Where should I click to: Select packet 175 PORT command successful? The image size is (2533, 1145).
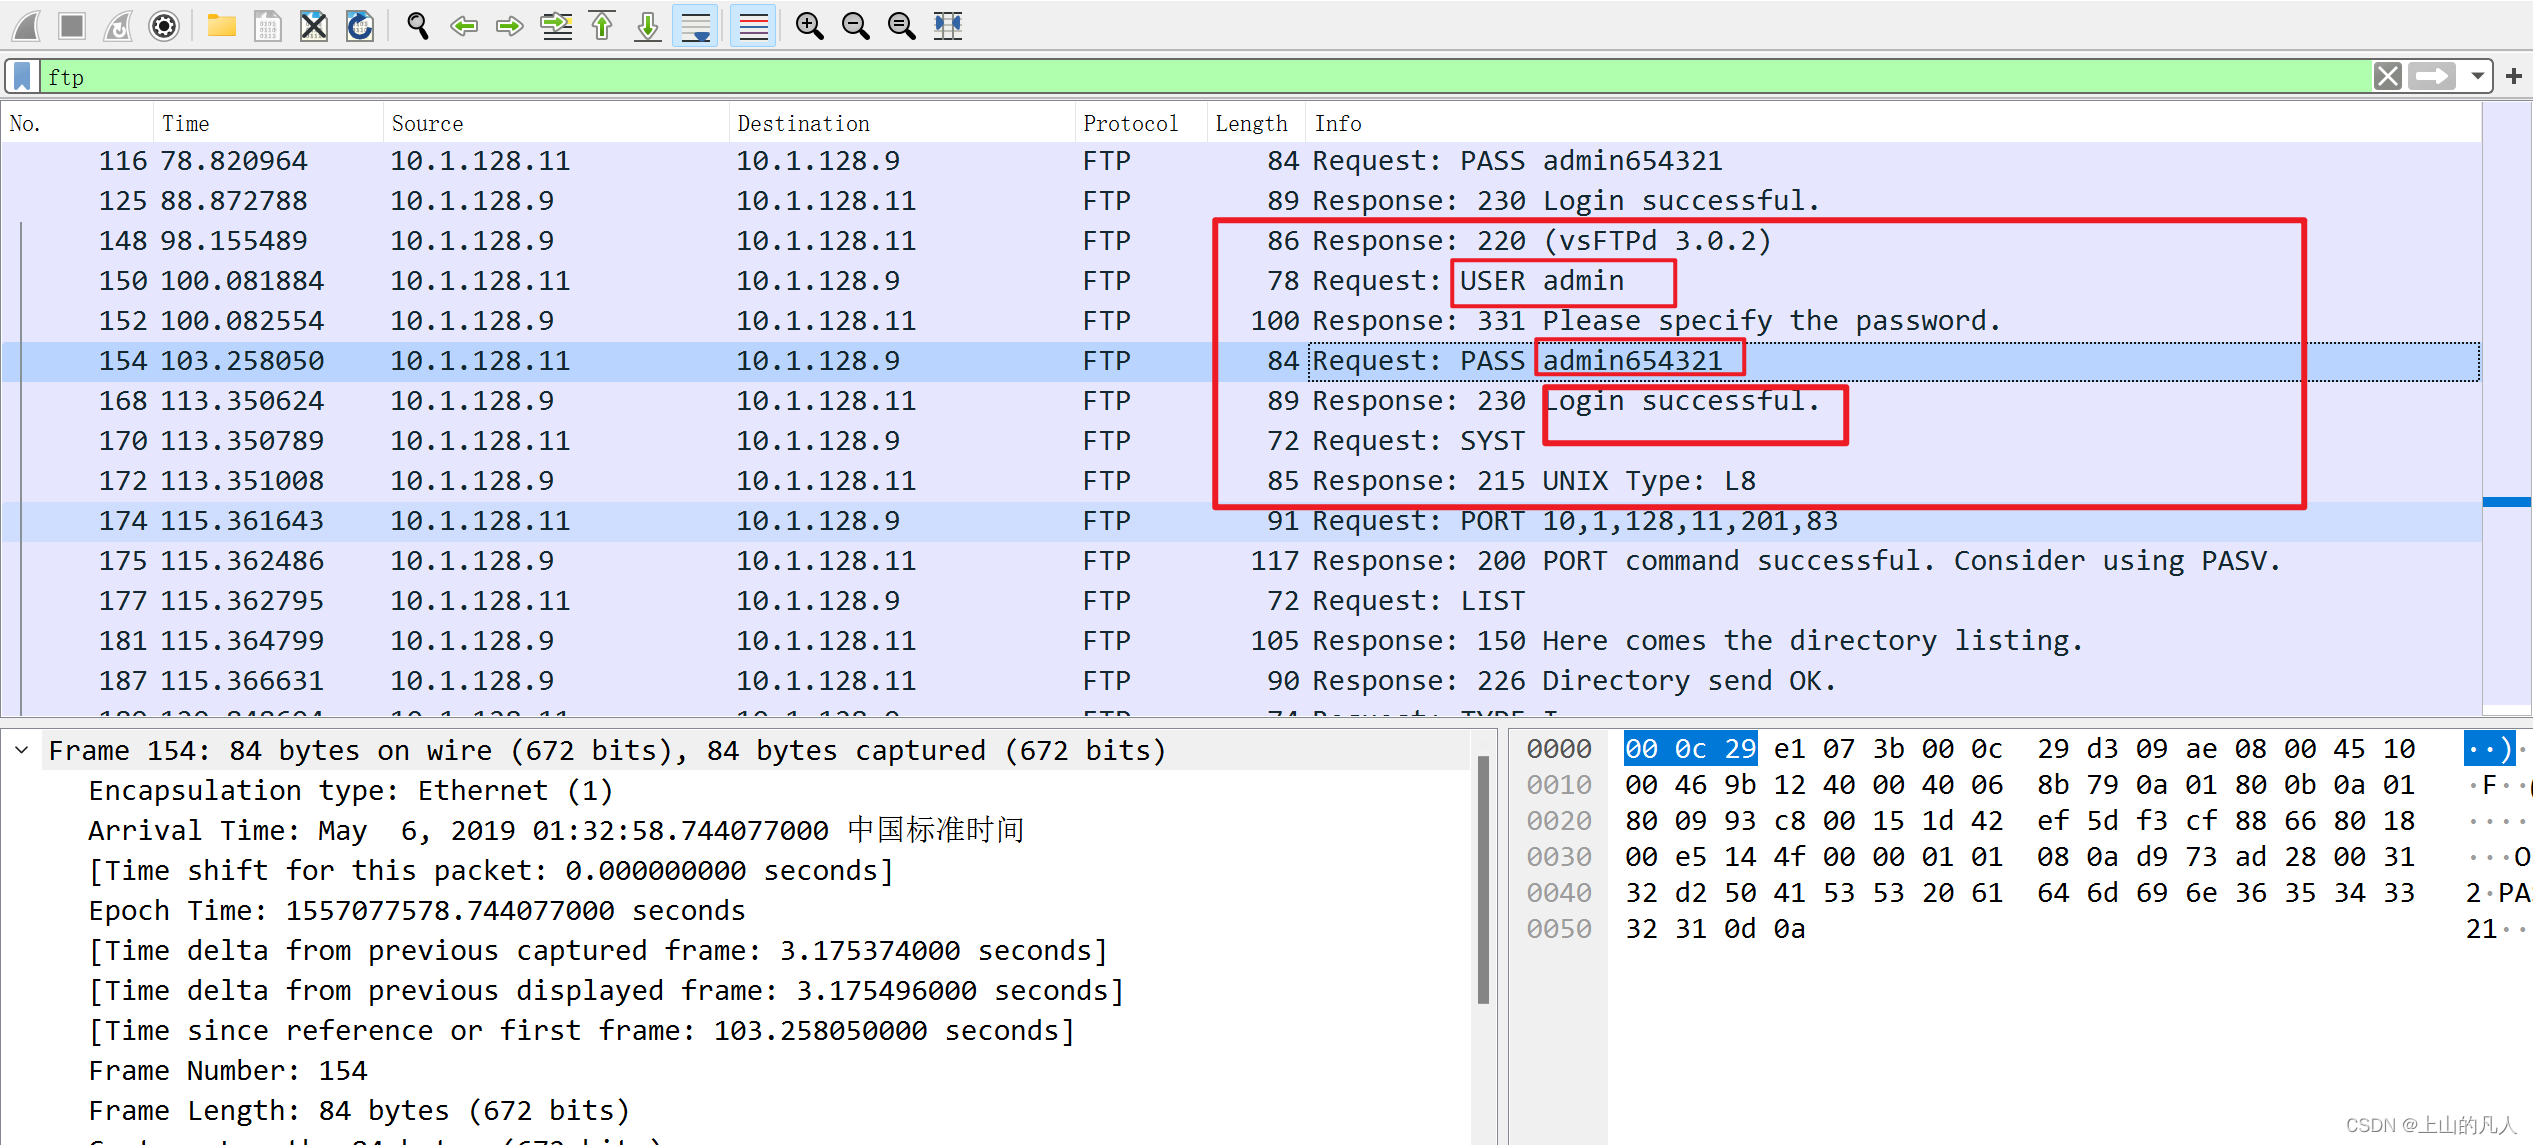point(1240,561)
